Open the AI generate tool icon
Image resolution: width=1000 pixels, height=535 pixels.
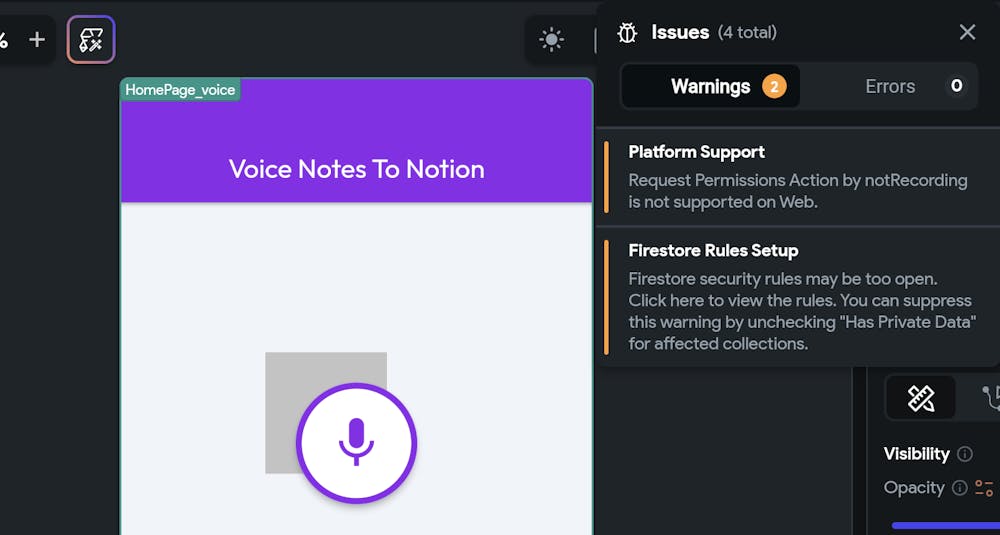91,40
